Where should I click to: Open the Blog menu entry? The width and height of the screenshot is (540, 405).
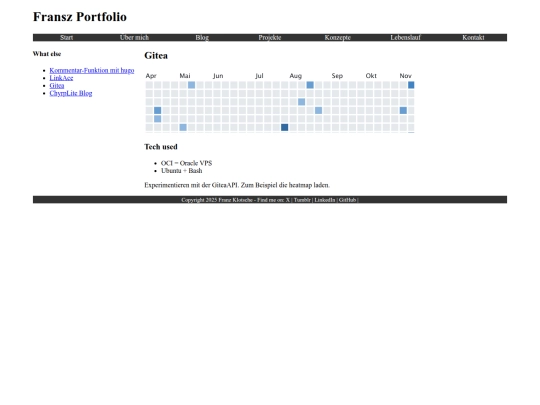pos(202,38)
